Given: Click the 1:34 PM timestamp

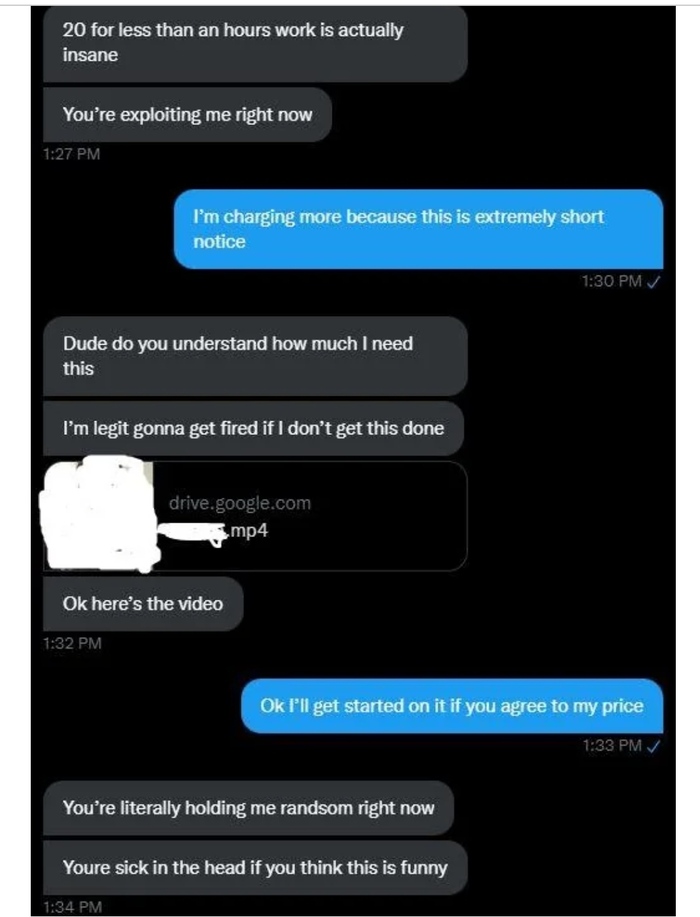Looking at the screenshot, I should click(x=72, y=908).
